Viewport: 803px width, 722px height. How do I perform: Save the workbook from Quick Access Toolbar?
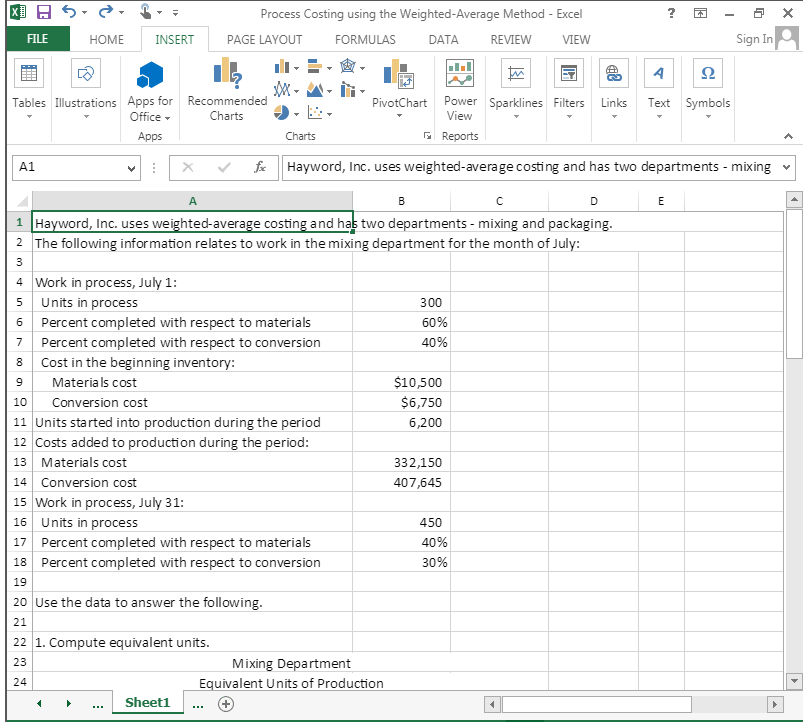click(44, 11)
